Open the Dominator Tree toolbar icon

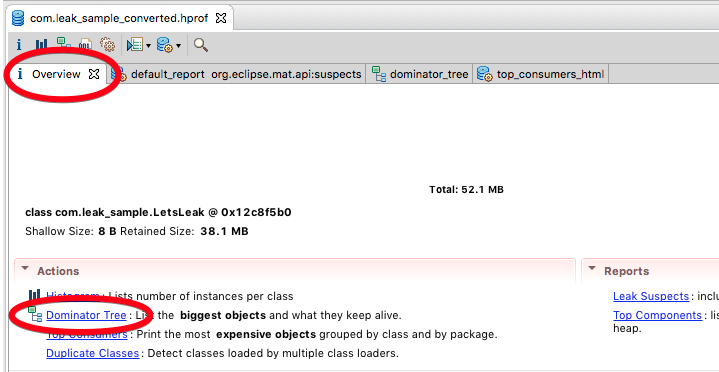(63, 44)
